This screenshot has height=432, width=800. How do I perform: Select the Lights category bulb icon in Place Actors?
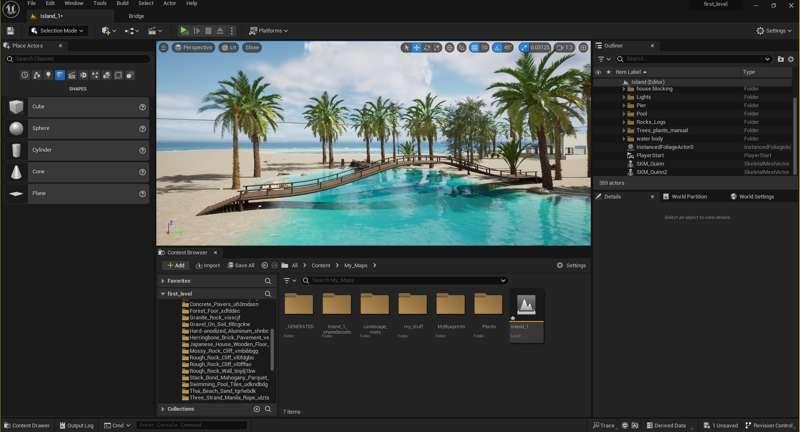click(48, 75)
